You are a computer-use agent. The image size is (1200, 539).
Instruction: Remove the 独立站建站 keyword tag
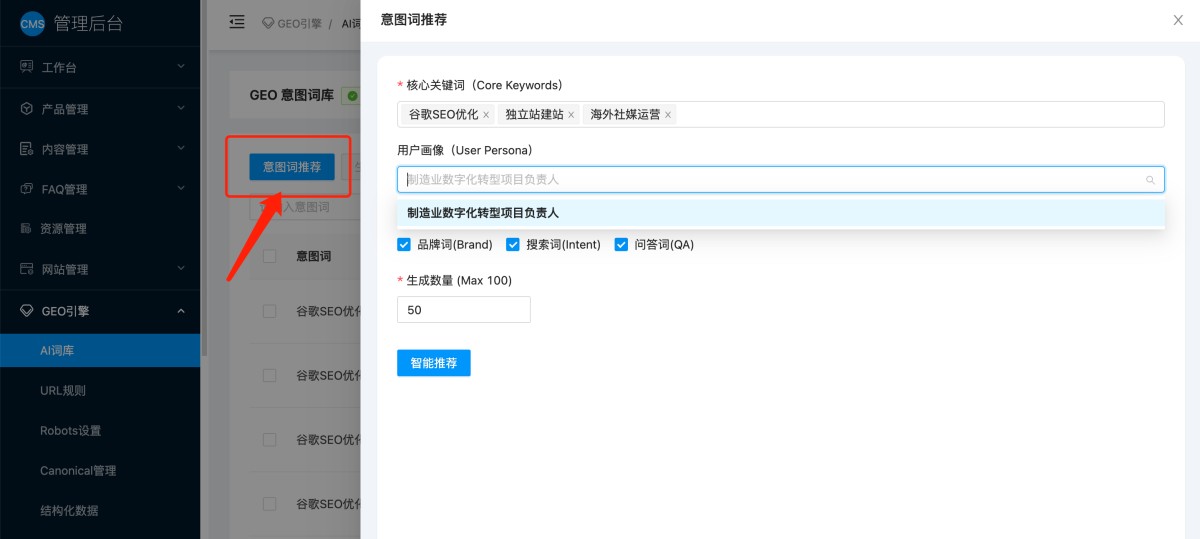pyautogui.click(x=571, y=115)
